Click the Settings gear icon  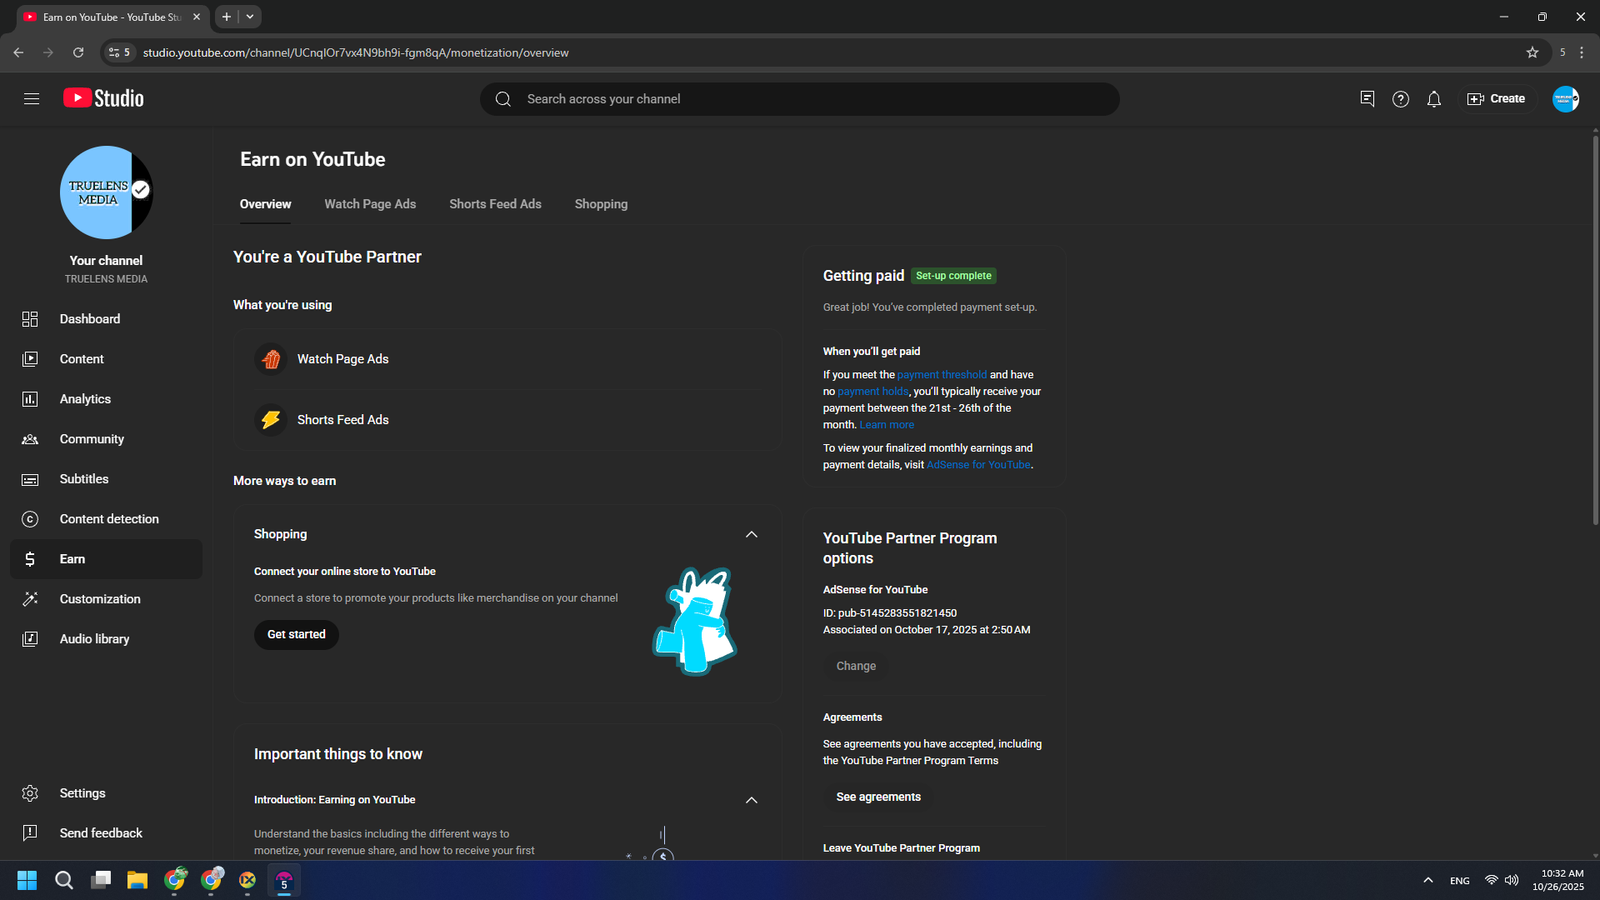(x=30, y=793)
